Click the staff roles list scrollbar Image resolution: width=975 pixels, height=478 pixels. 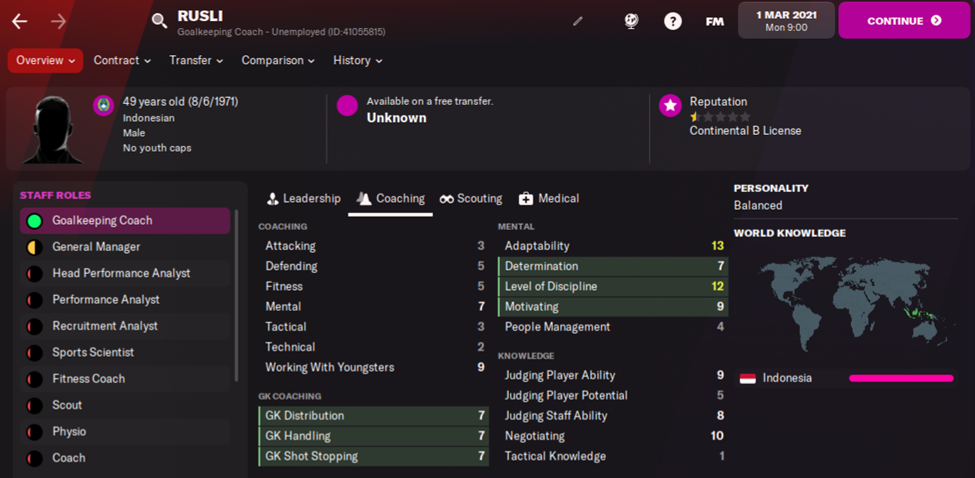pyautogui.click(x=237, y=295)
